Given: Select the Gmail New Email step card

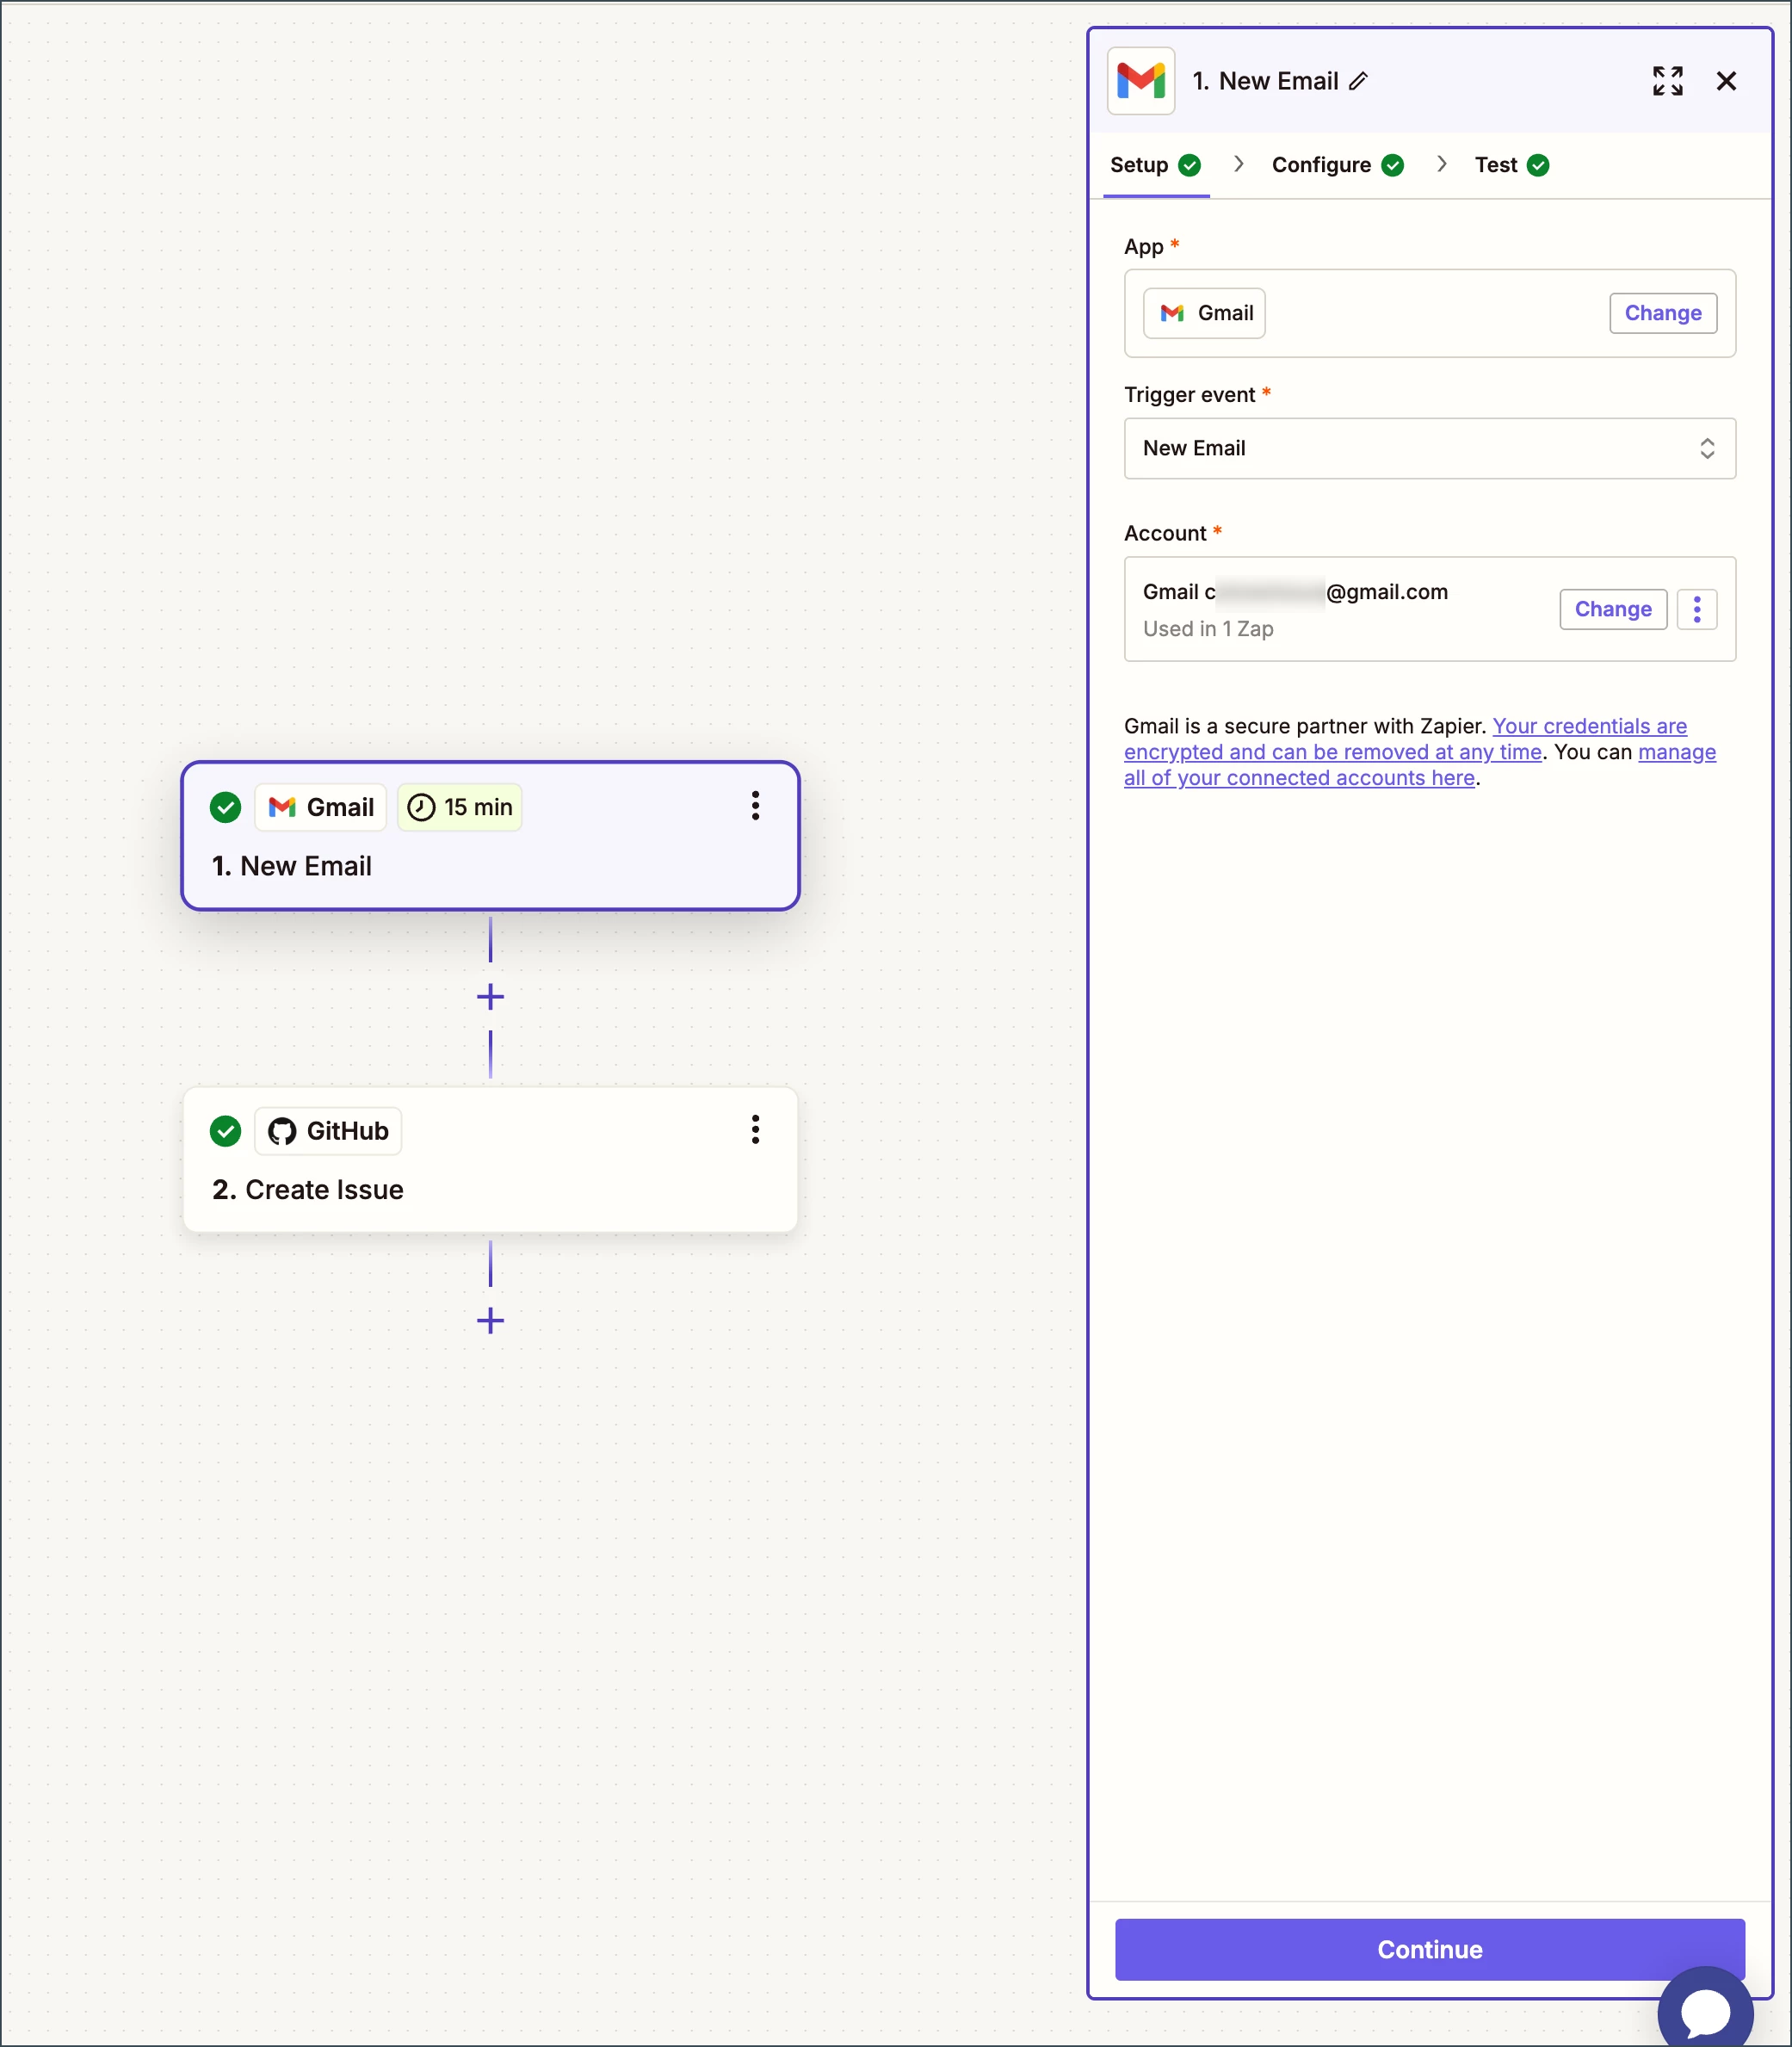Looking at the screenshot, I should [490, 836].
